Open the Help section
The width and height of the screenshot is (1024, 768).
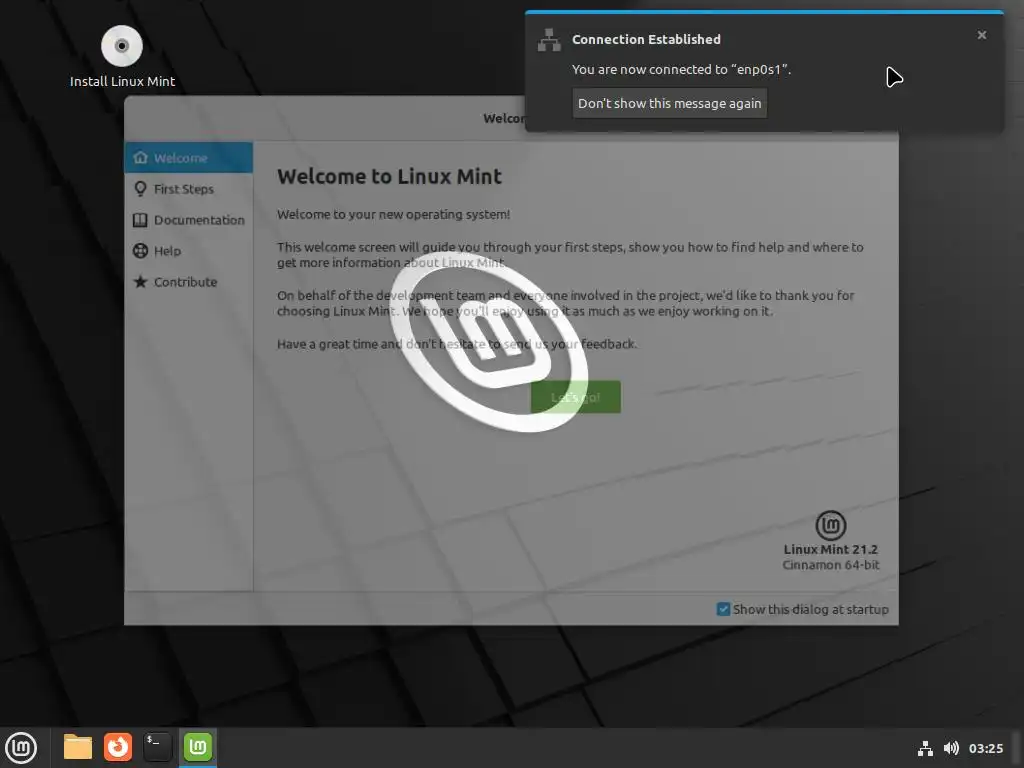click(189, 251)
